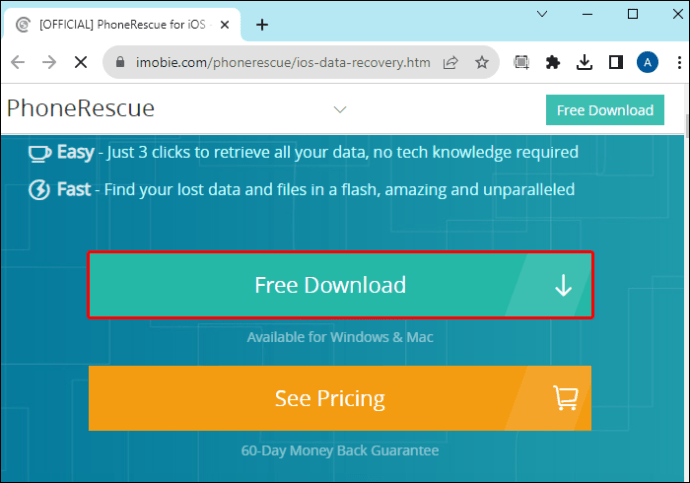Open the screenshot capture extension icon
The image size is (690, 483).
coord(521,62)
